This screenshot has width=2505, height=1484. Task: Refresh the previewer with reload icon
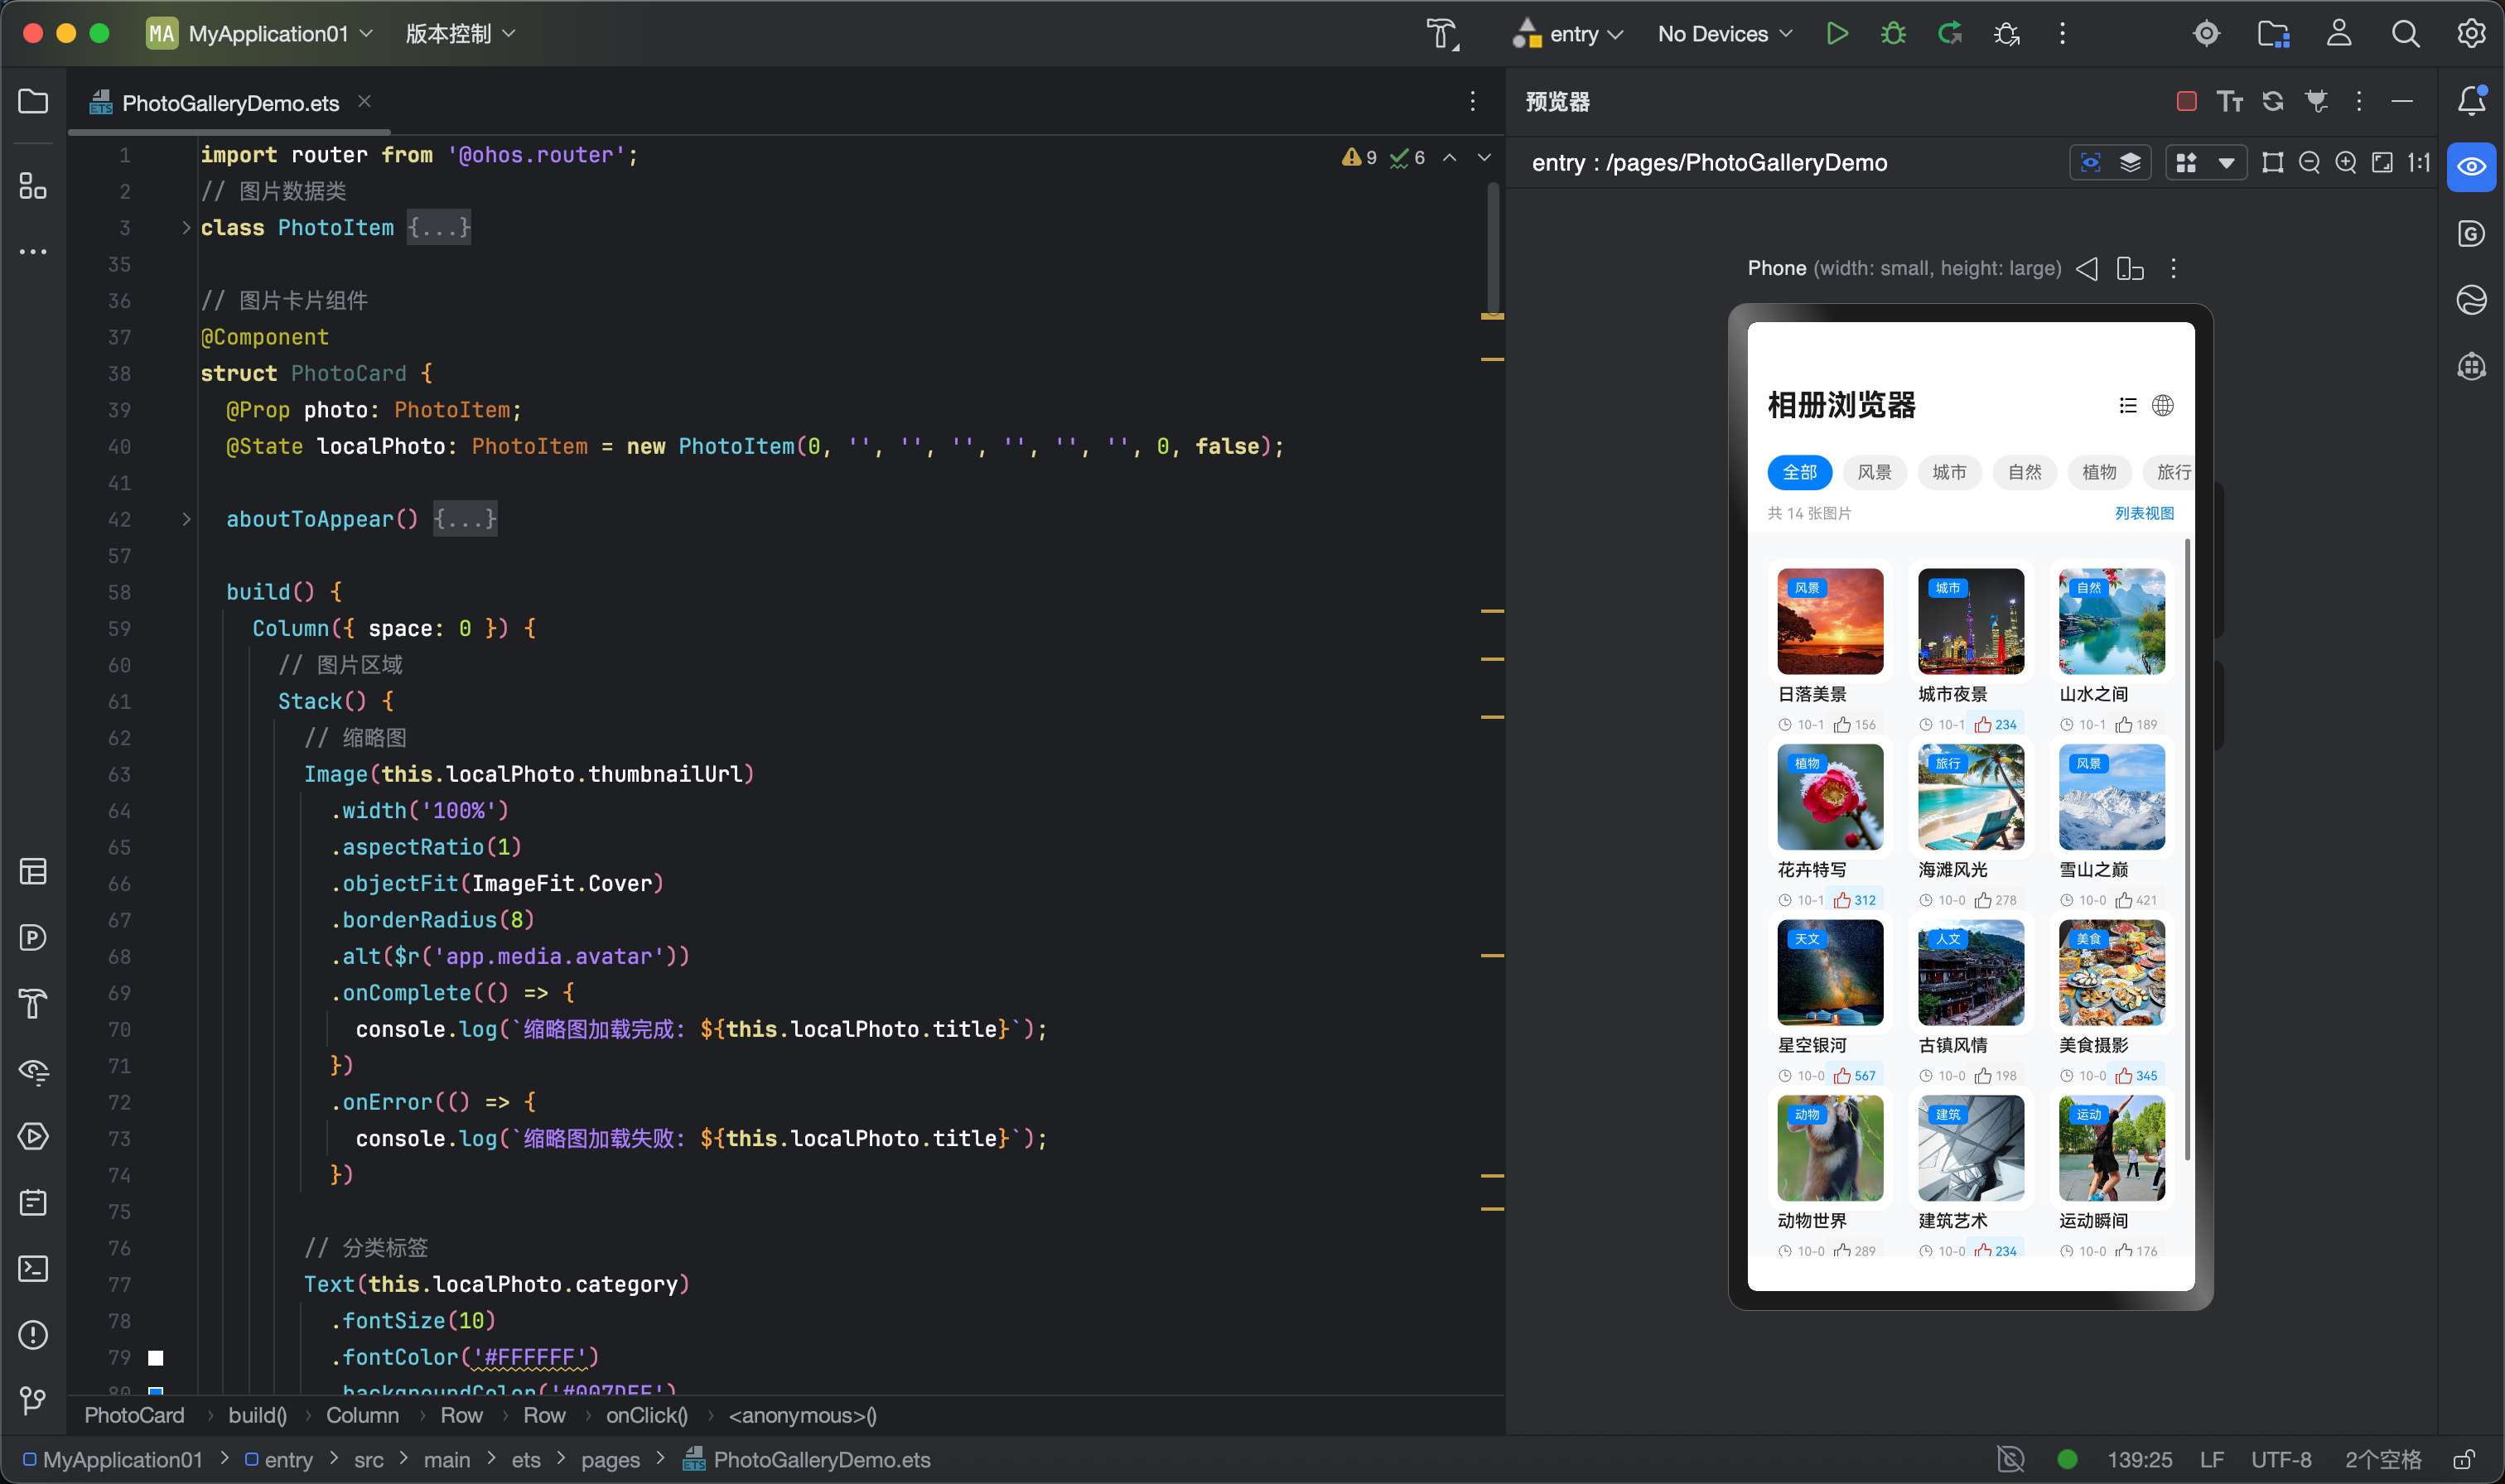[x=2272, y=101]
